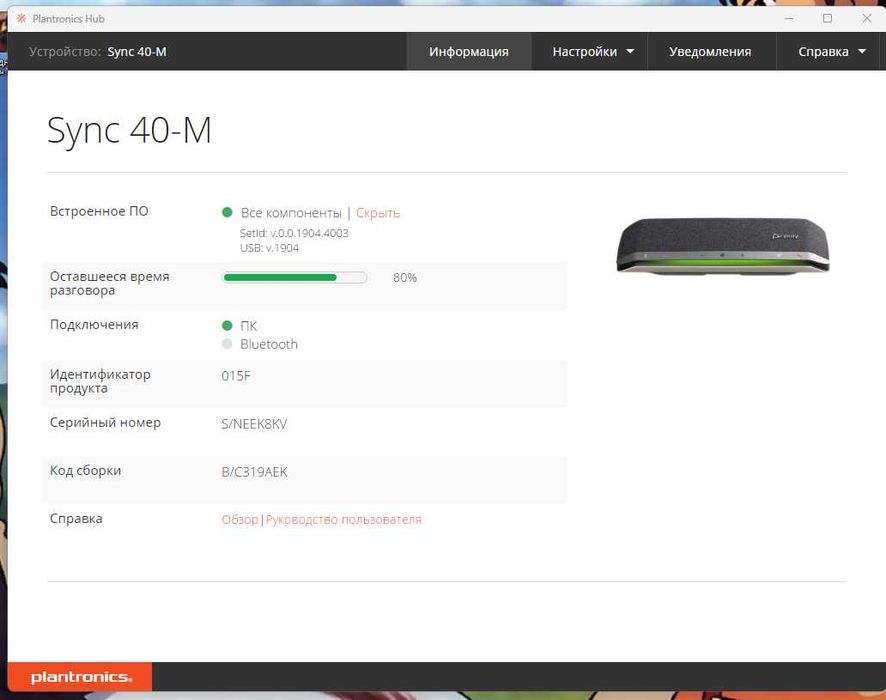Select the serial number S/NEEK8KV
Image resolution: width=886 pixels, height=700 pixels.
254,424
